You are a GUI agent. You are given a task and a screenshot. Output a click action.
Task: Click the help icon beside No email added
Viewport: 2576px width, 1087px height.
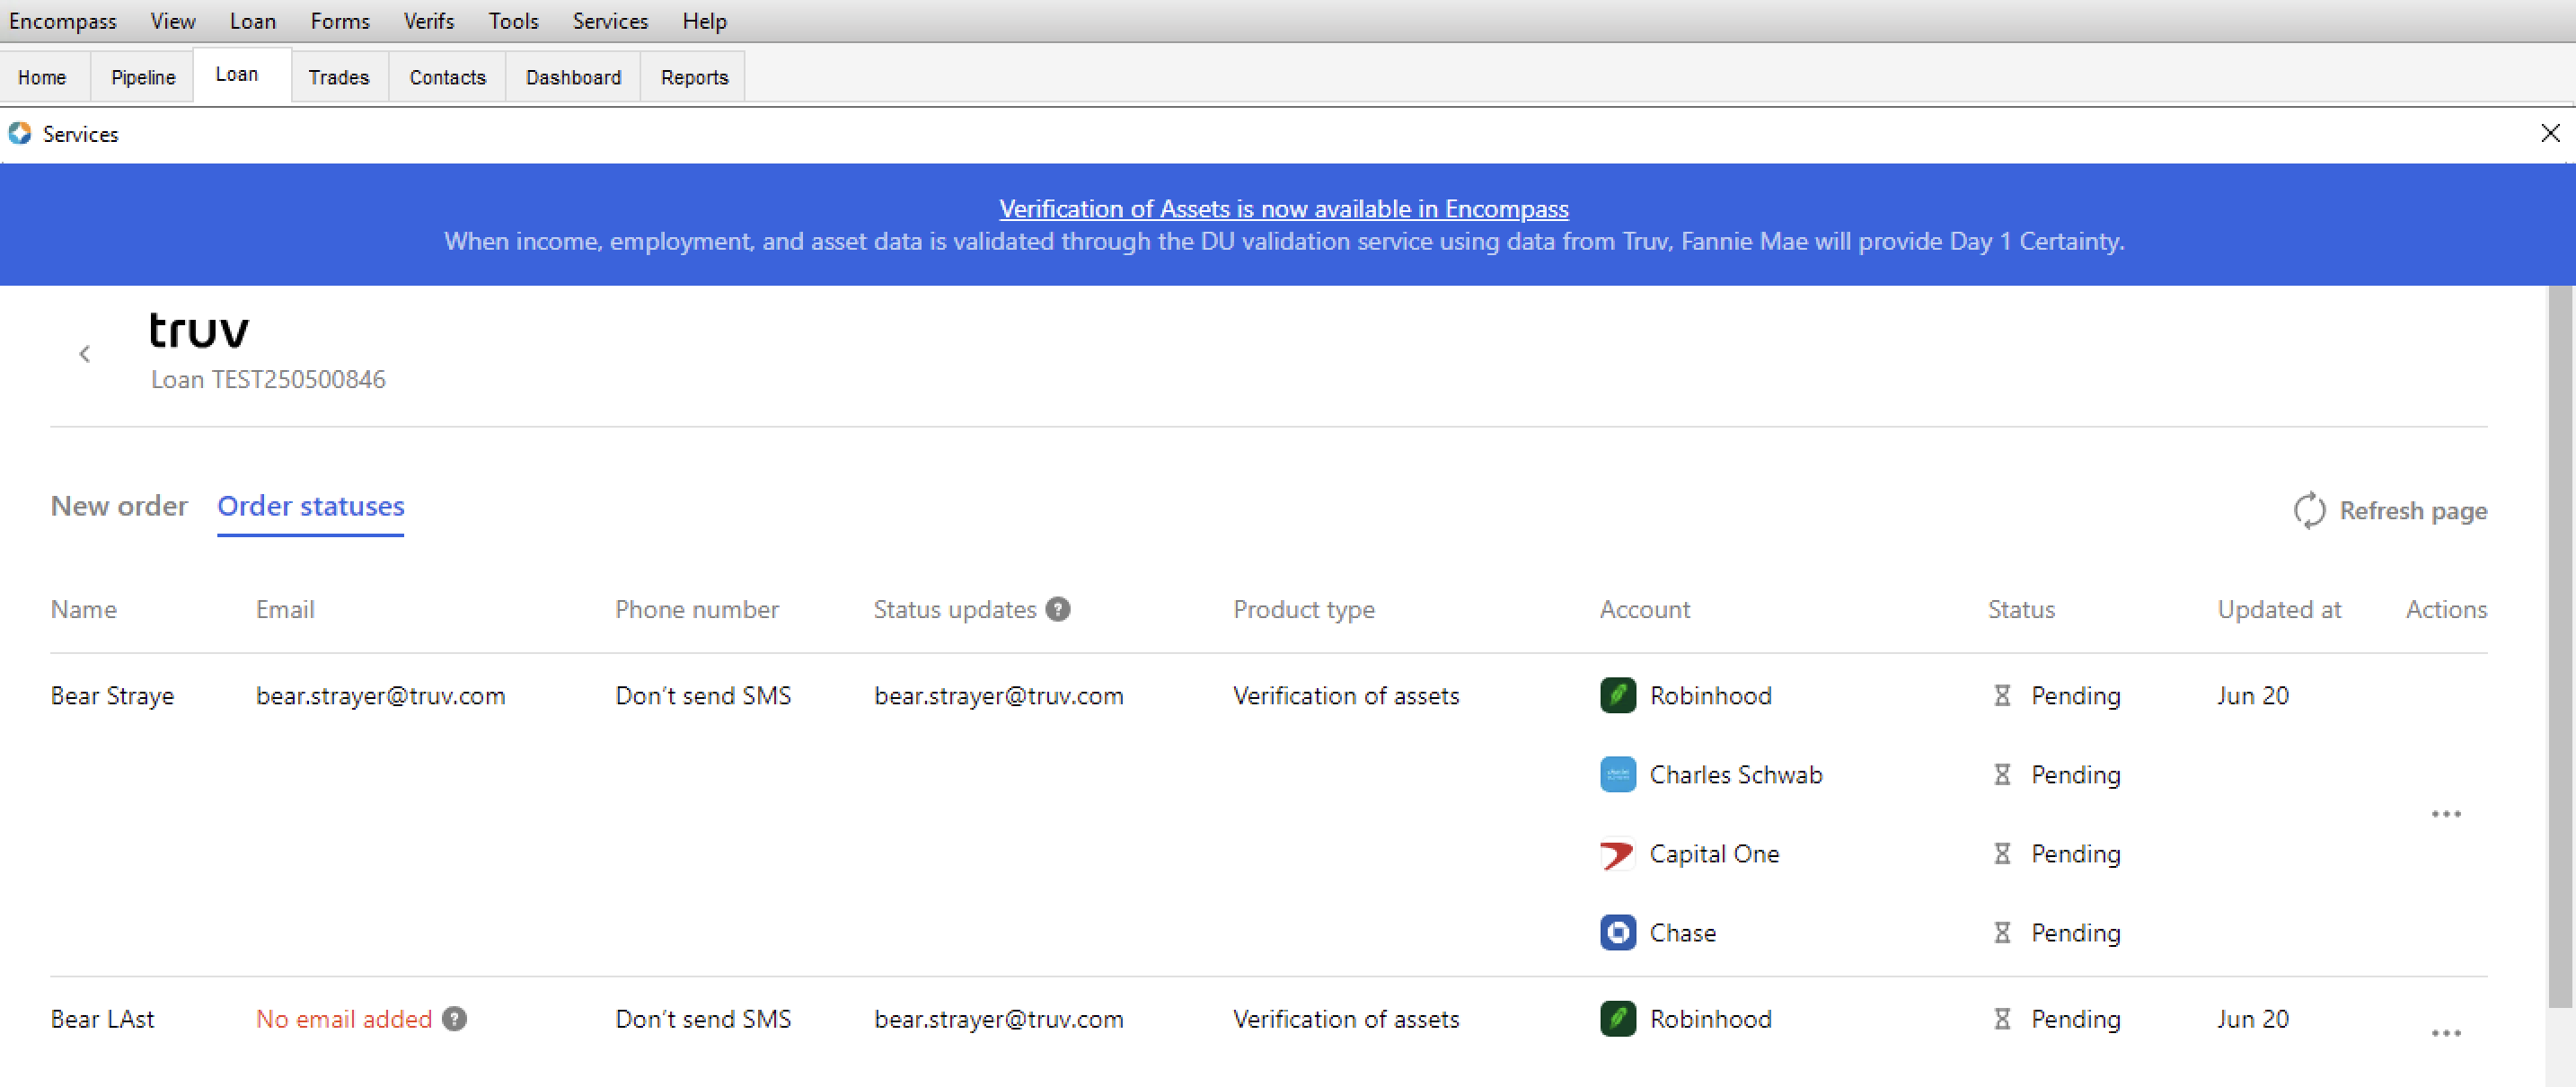point(454,1019)
